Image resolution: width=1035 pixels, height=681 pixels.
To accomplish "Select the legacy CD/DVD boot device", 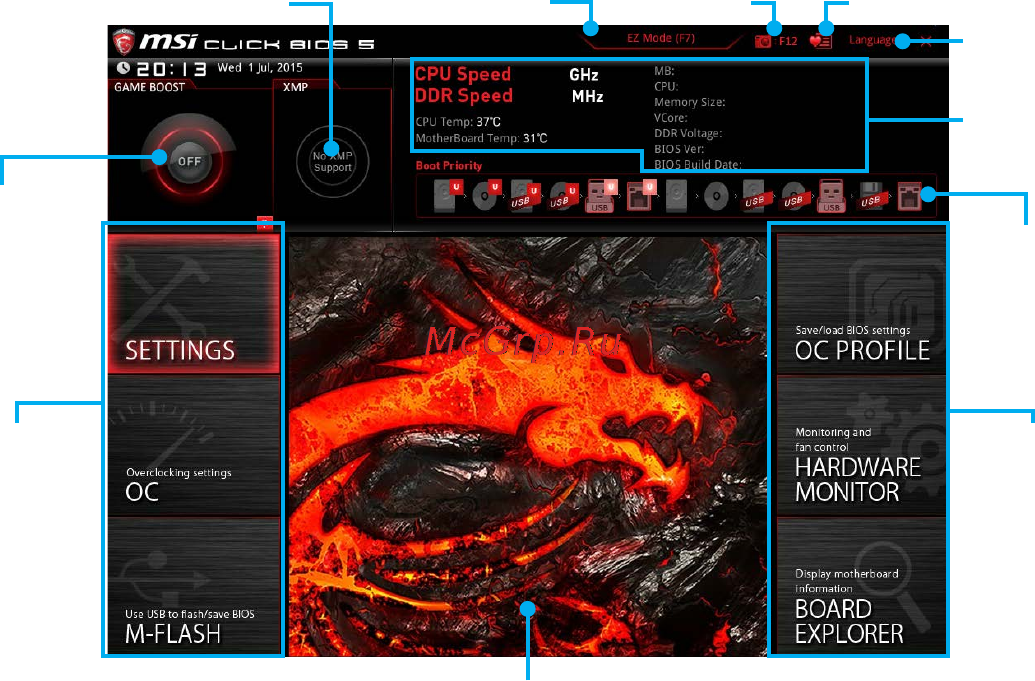I will coord(716,196).
